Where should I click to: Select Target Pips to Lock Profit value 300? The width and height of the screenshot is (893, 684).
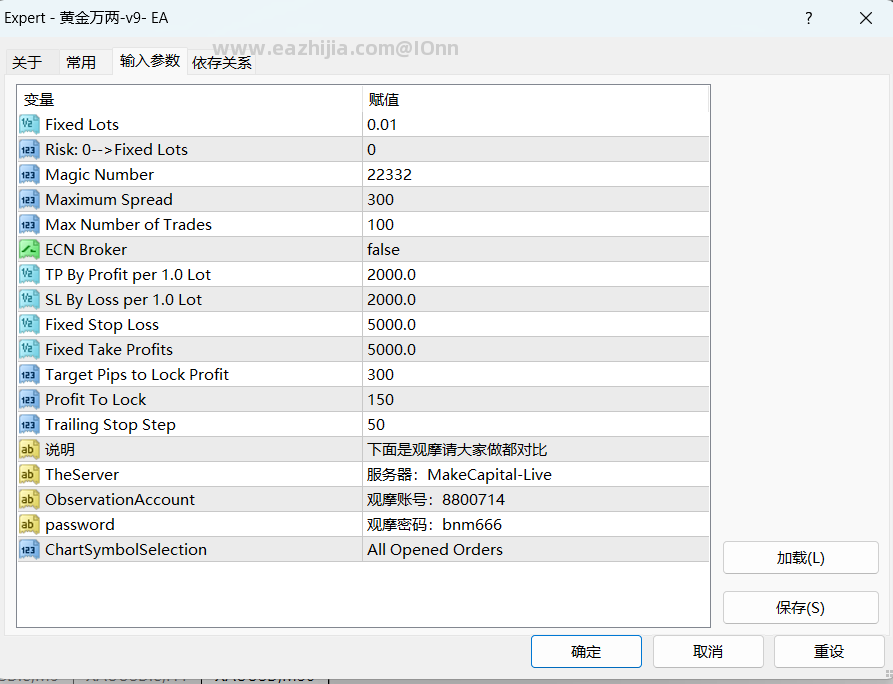(535, 375)
